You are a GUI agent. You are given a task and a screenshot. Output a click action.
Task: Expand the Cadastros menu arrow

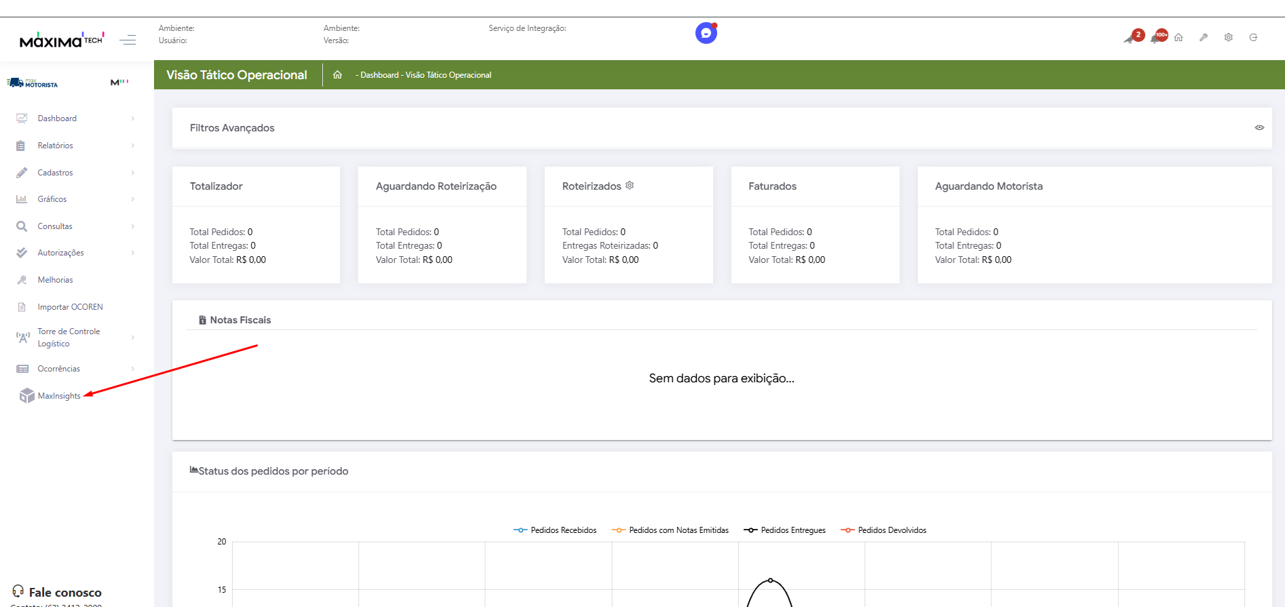[x=132, y=173]
